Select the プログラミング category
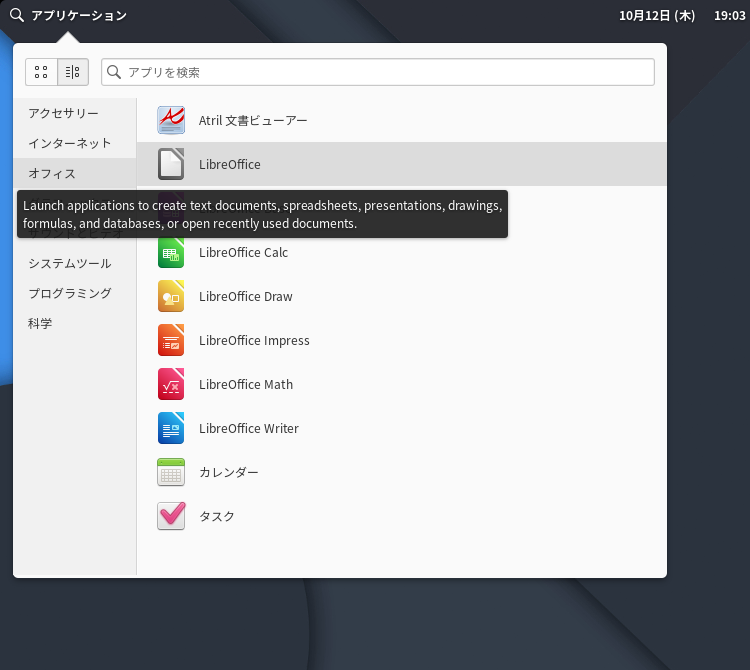750x670 pixels. pyautogui.click(x=75, y=293)
